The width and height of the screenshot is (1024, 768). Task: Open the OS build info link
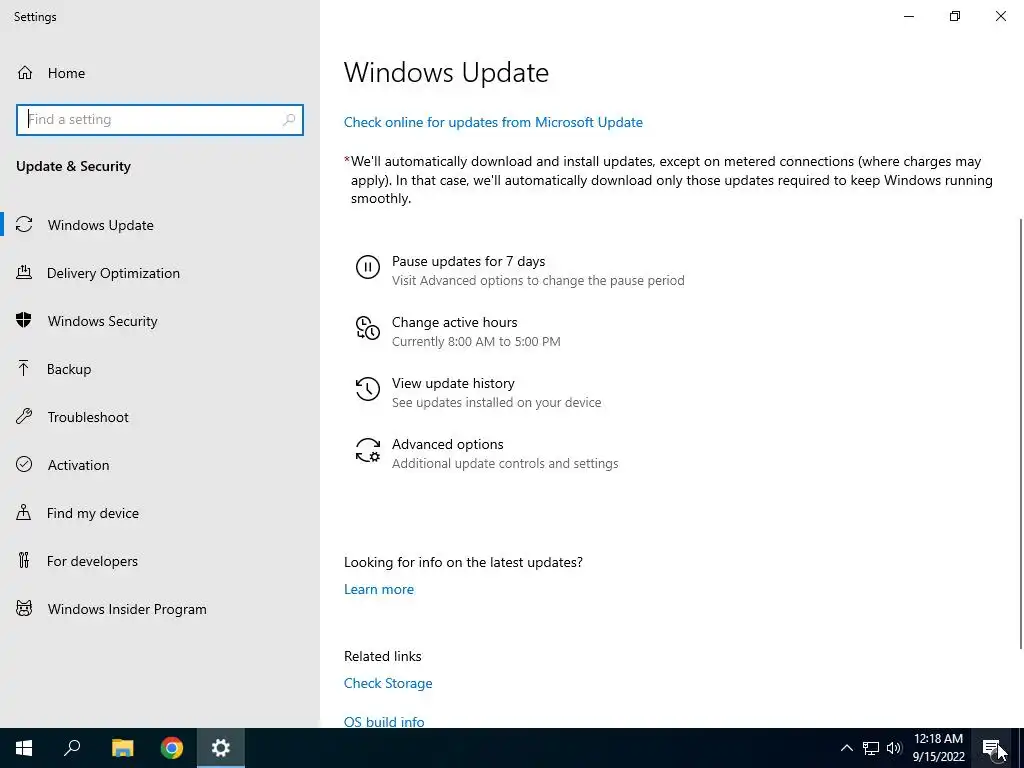(384, 722)
